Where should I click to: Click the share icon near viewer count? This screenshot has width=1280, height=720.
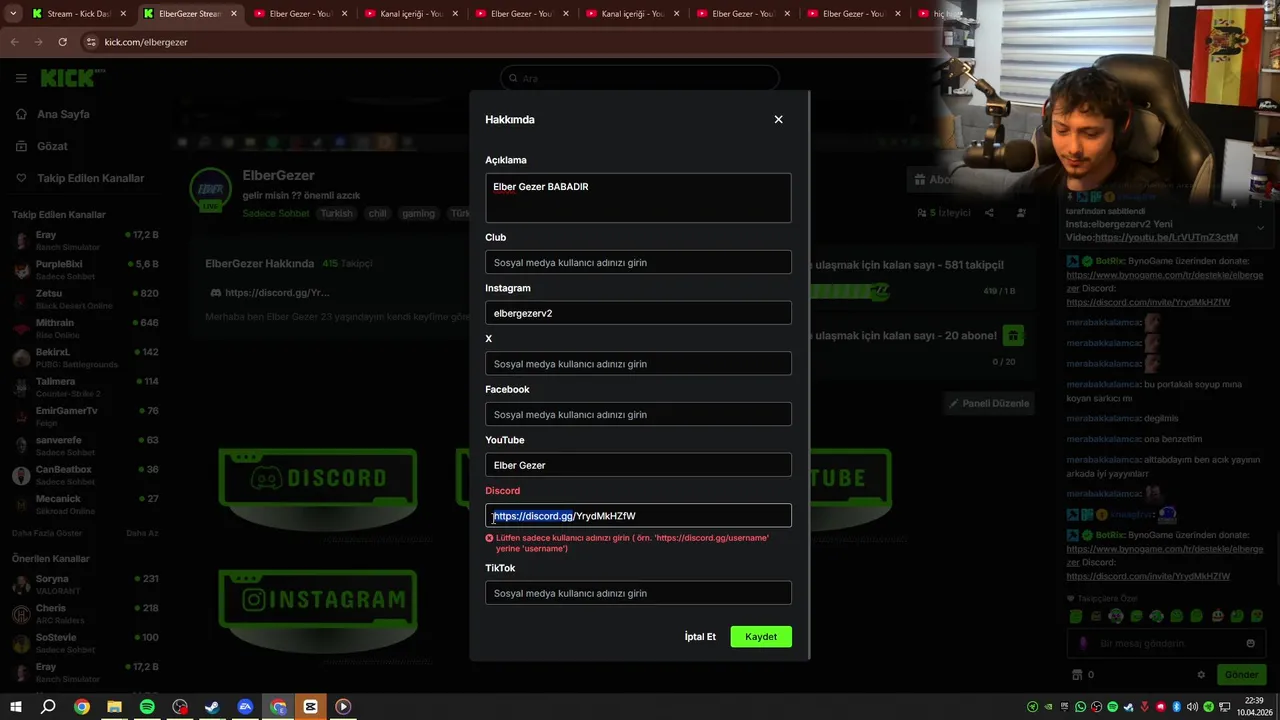pos(989,212)
